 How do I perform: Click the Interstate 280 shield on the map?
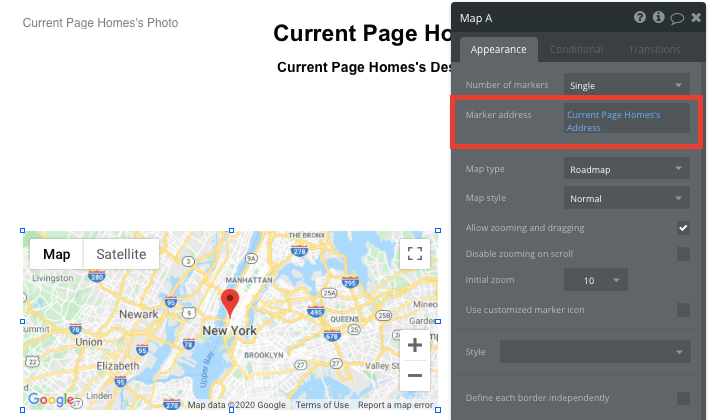tap(97, 276)
